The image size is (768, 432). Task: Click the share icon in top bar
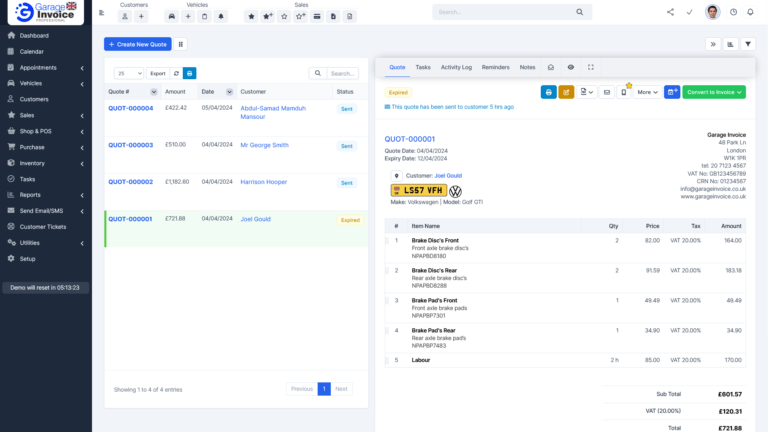click(670, 12)
